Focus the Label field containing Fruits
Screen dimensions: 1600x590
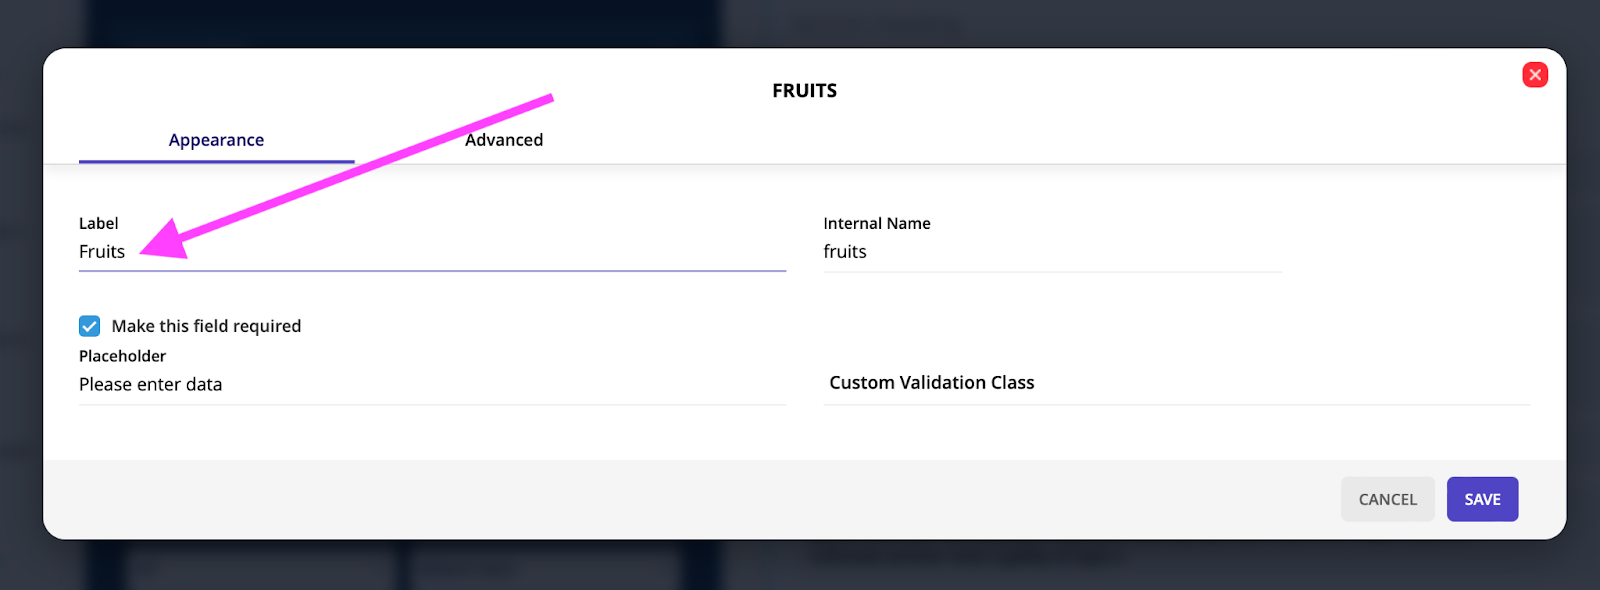pyautogui.click(x=432, y=252)
